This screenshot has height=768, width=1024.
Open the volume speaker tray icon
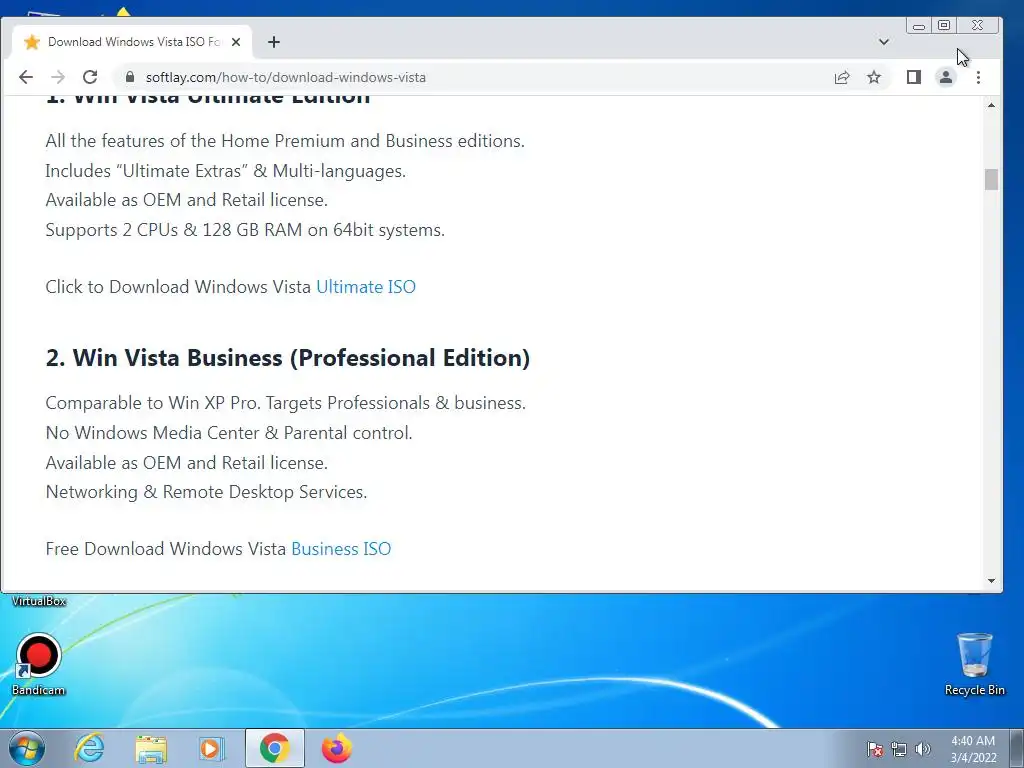pyautogui.click(x=922, y=749)
